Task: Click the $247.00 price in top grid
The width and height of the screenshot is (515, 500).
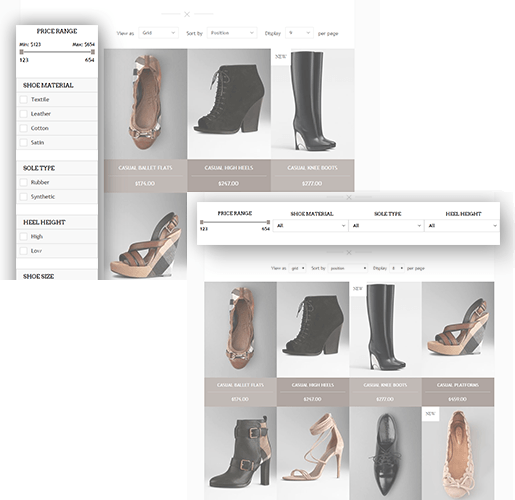Action: click(229, 183)
